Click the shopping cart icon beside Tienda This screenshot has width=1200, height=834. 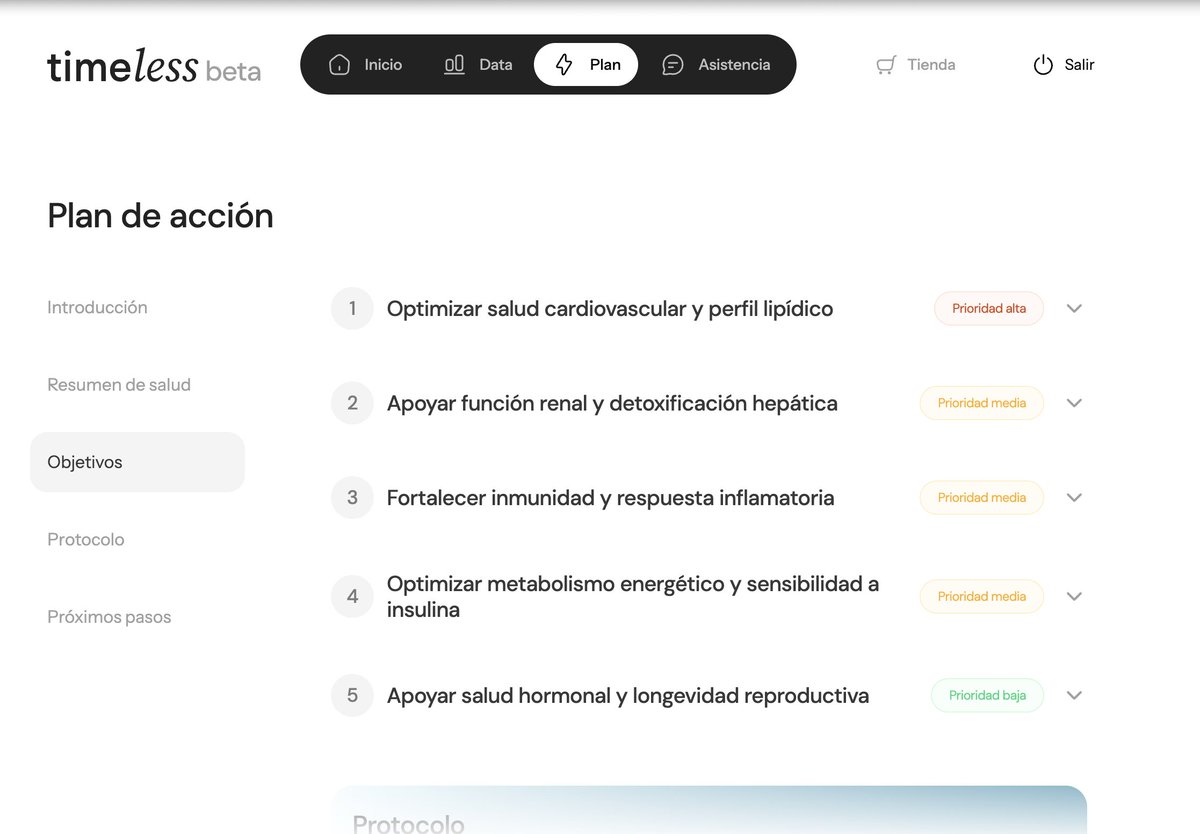tap(886, 65)
